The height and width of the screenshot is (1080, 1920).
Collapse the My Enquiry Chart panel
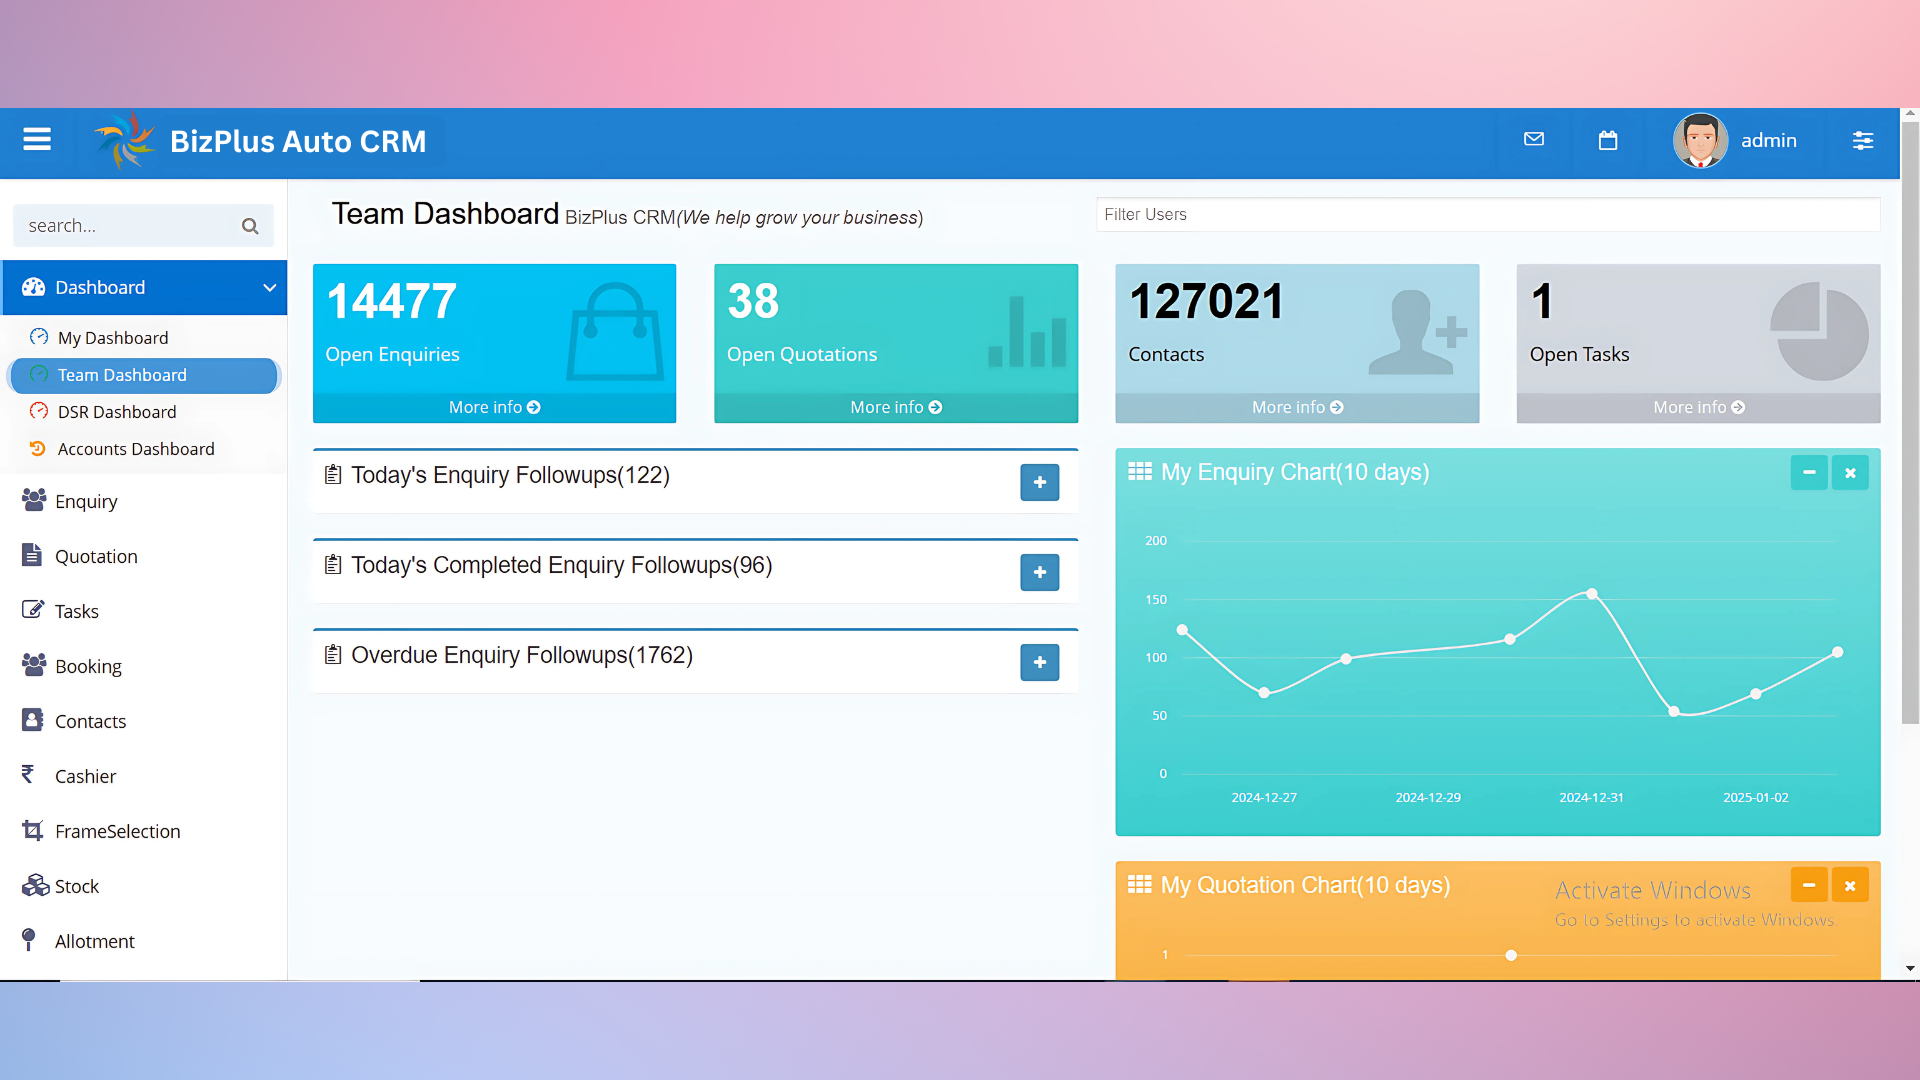tap(1809, 472)
